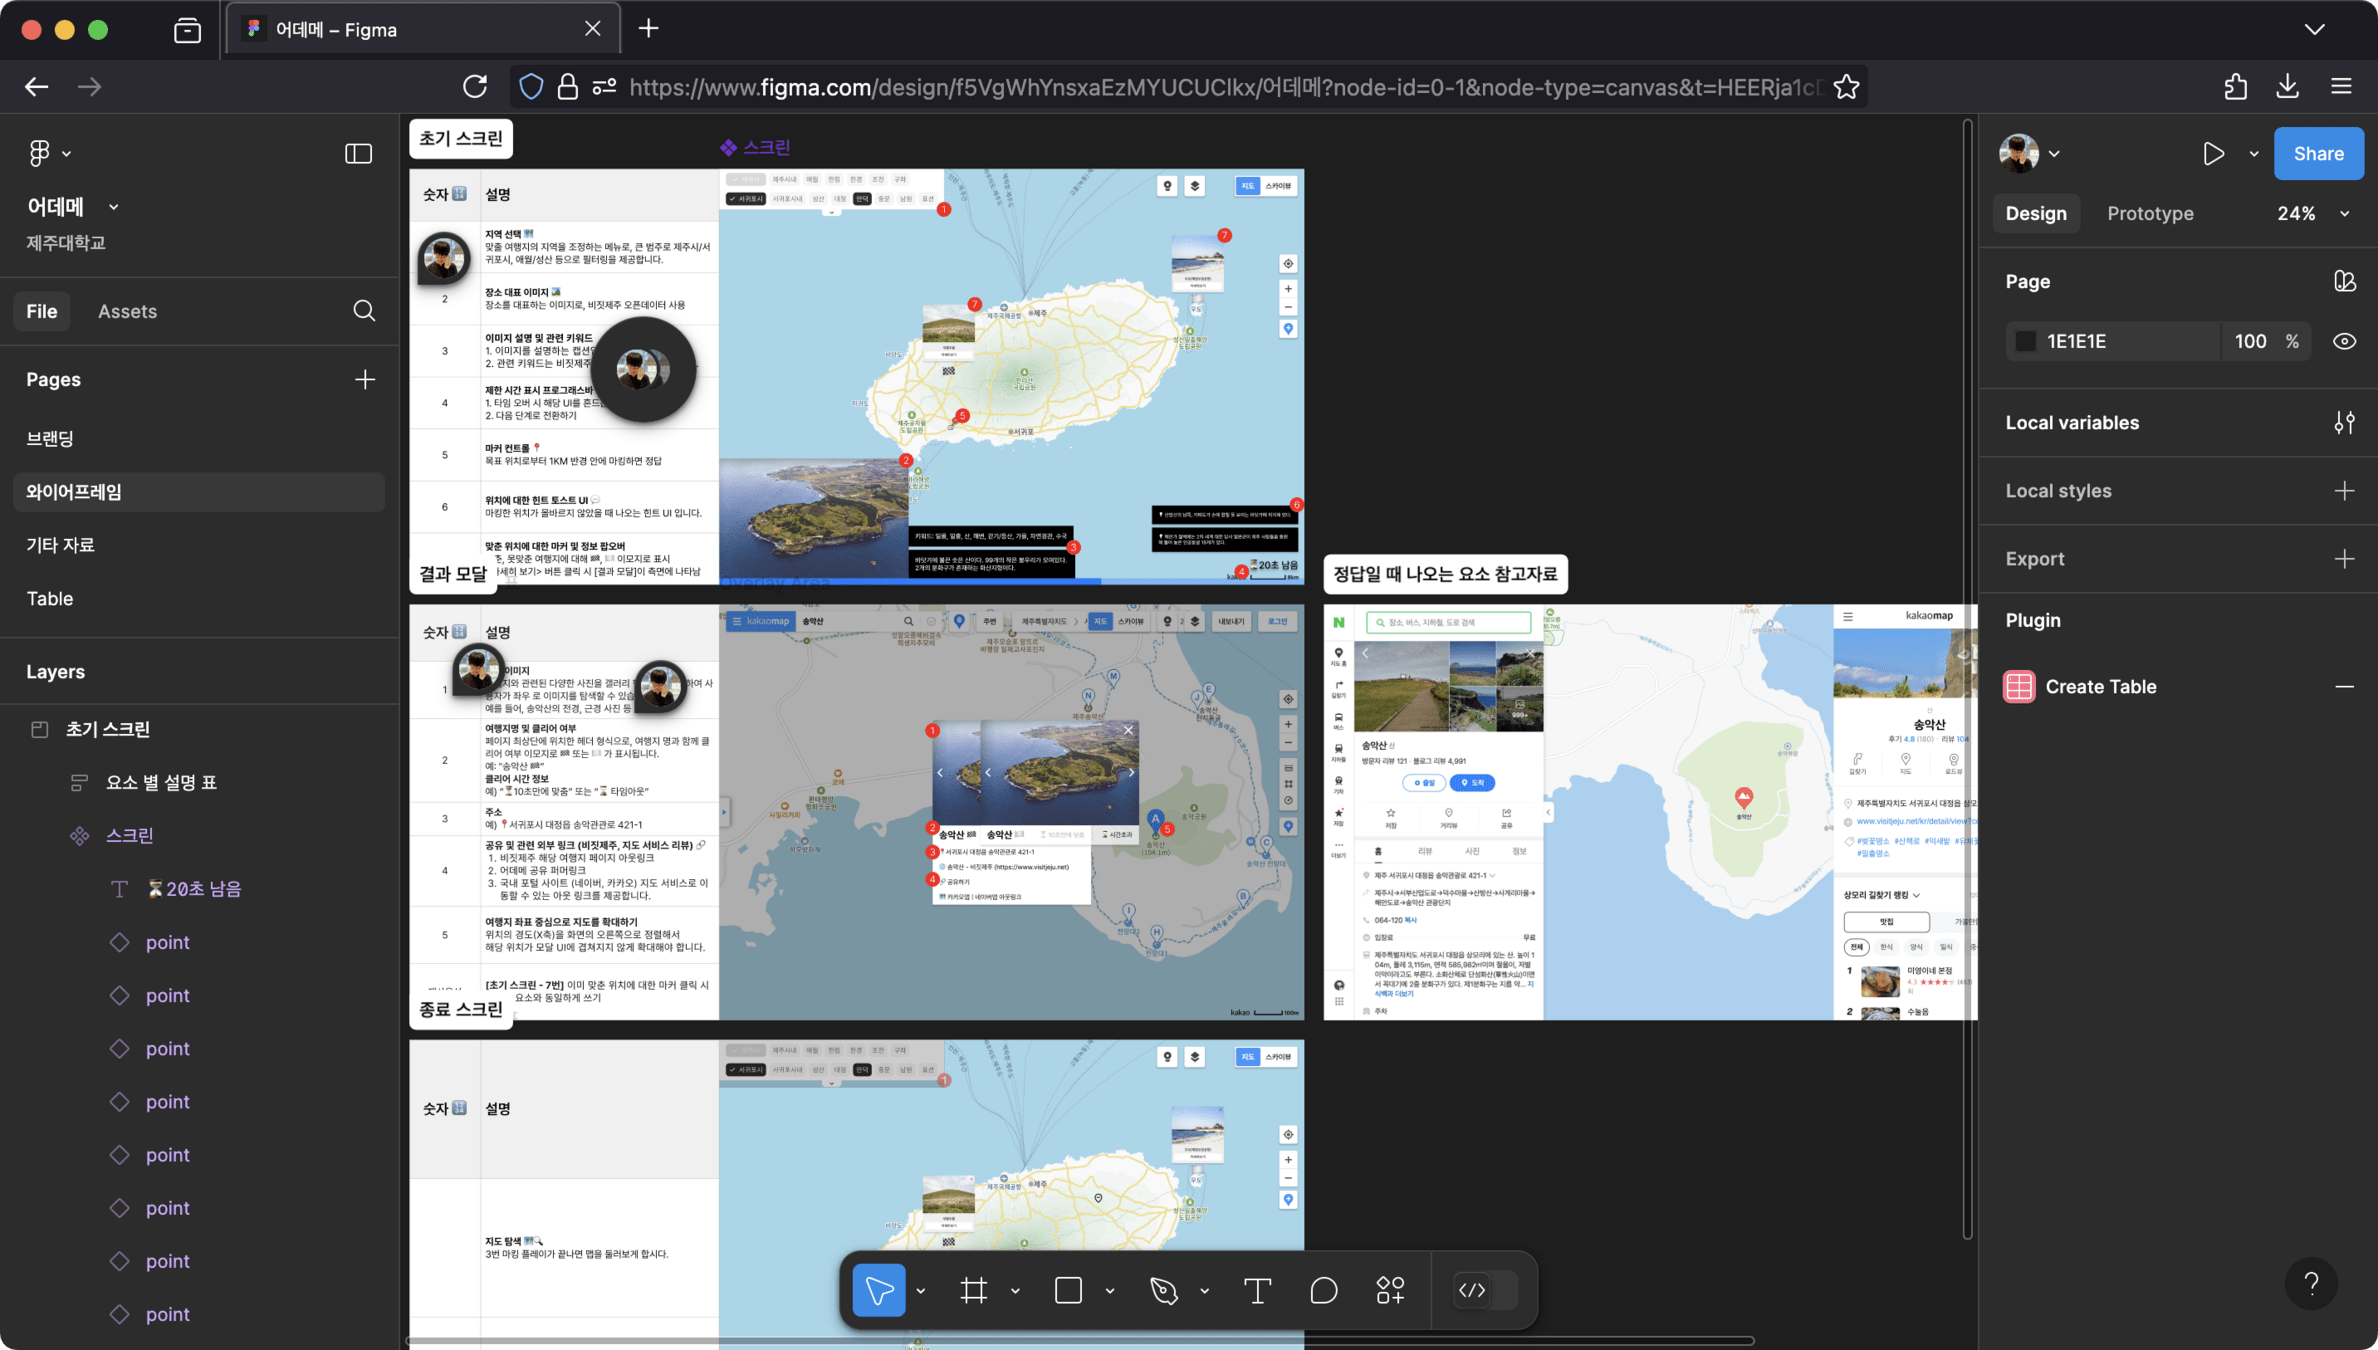Click the Figma main menu icon
This screenshot has width=2378, height=1350.
pos(40,153)
